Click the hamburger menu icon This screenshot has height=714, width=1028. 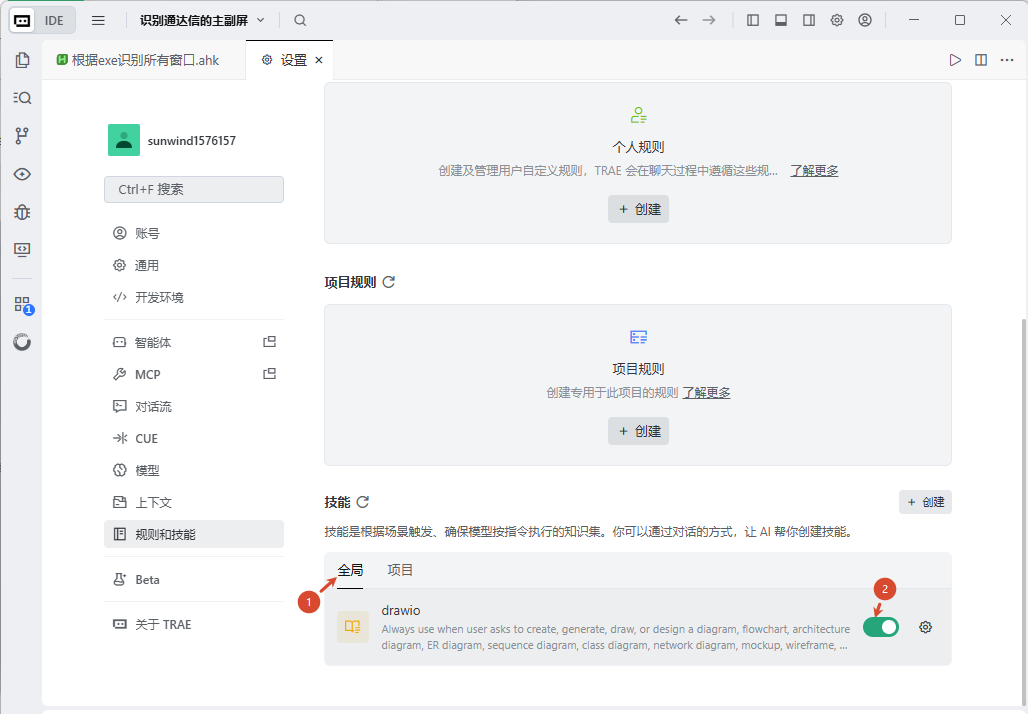[x=98, y=20]
